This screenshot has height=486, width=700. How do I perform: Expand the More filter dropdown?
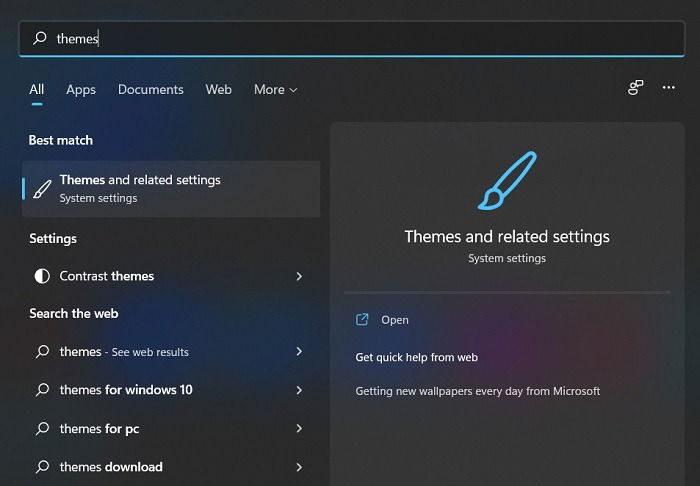pos(275,90)
